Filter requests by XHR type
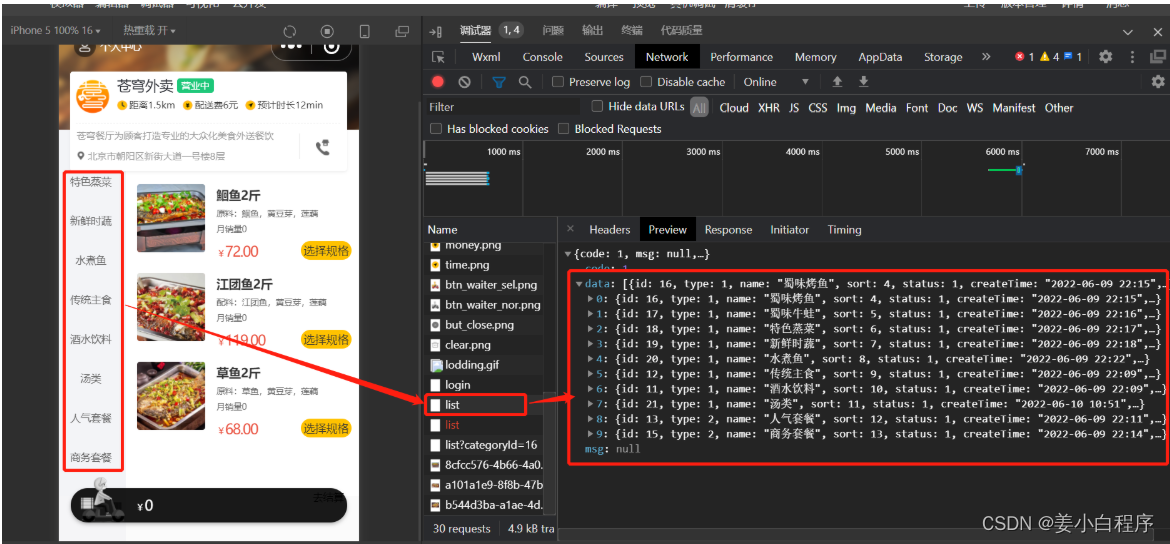Image resolution: width=1170 pixels, height=544 pixels. pos(769,108)
